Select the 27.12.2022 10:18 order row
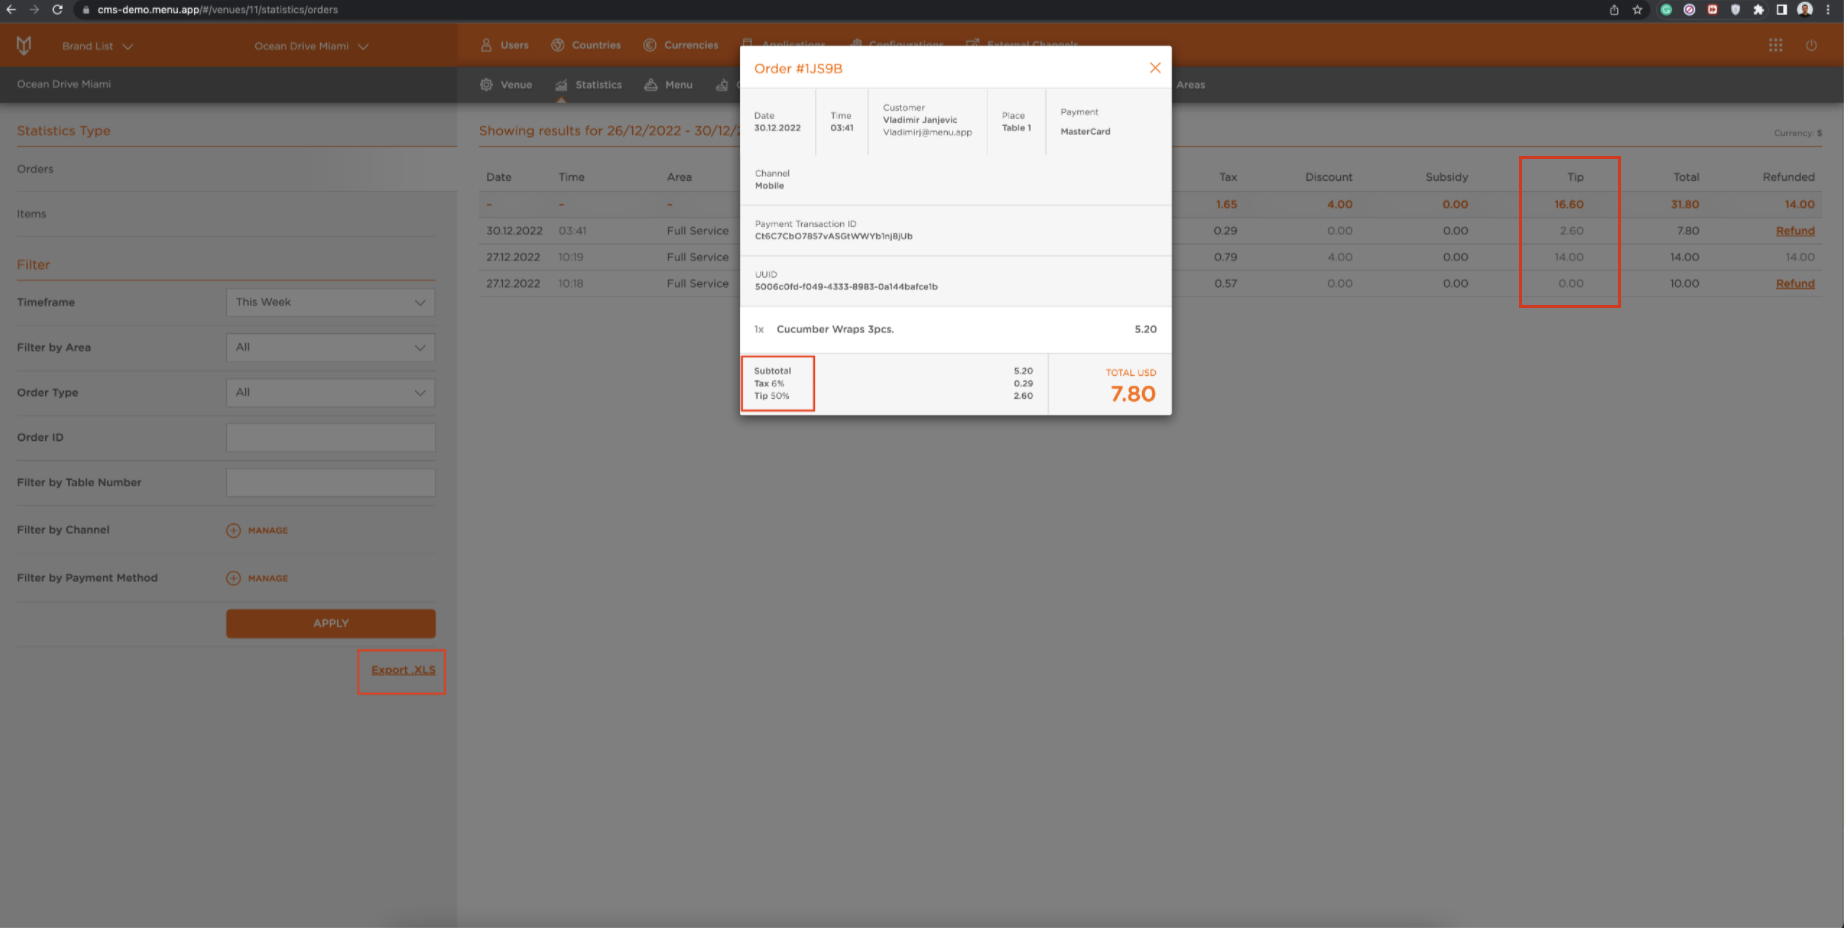Viewport: 1846px width, 928px height. click(1150, 284)
